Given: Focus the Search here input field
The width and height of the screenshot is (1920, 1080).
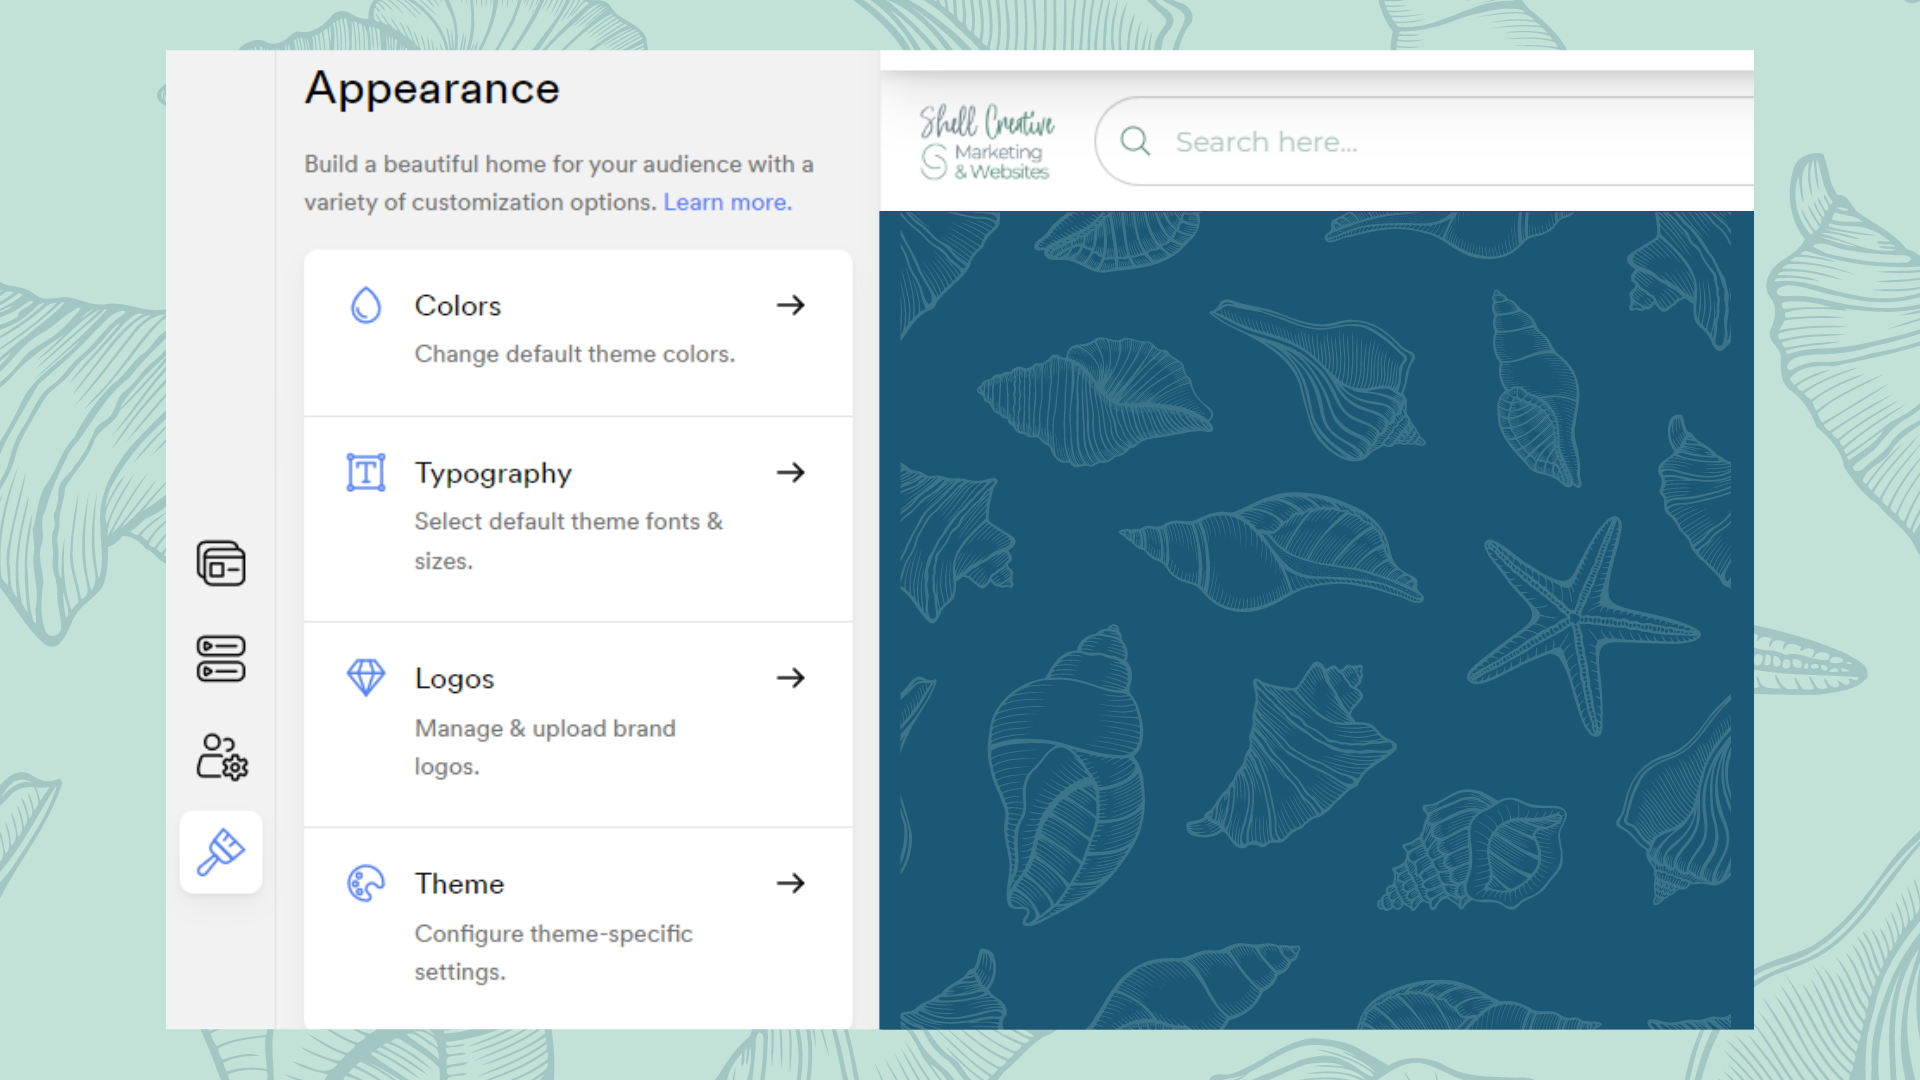Looking at the screenshot, I should (1424, 141).
